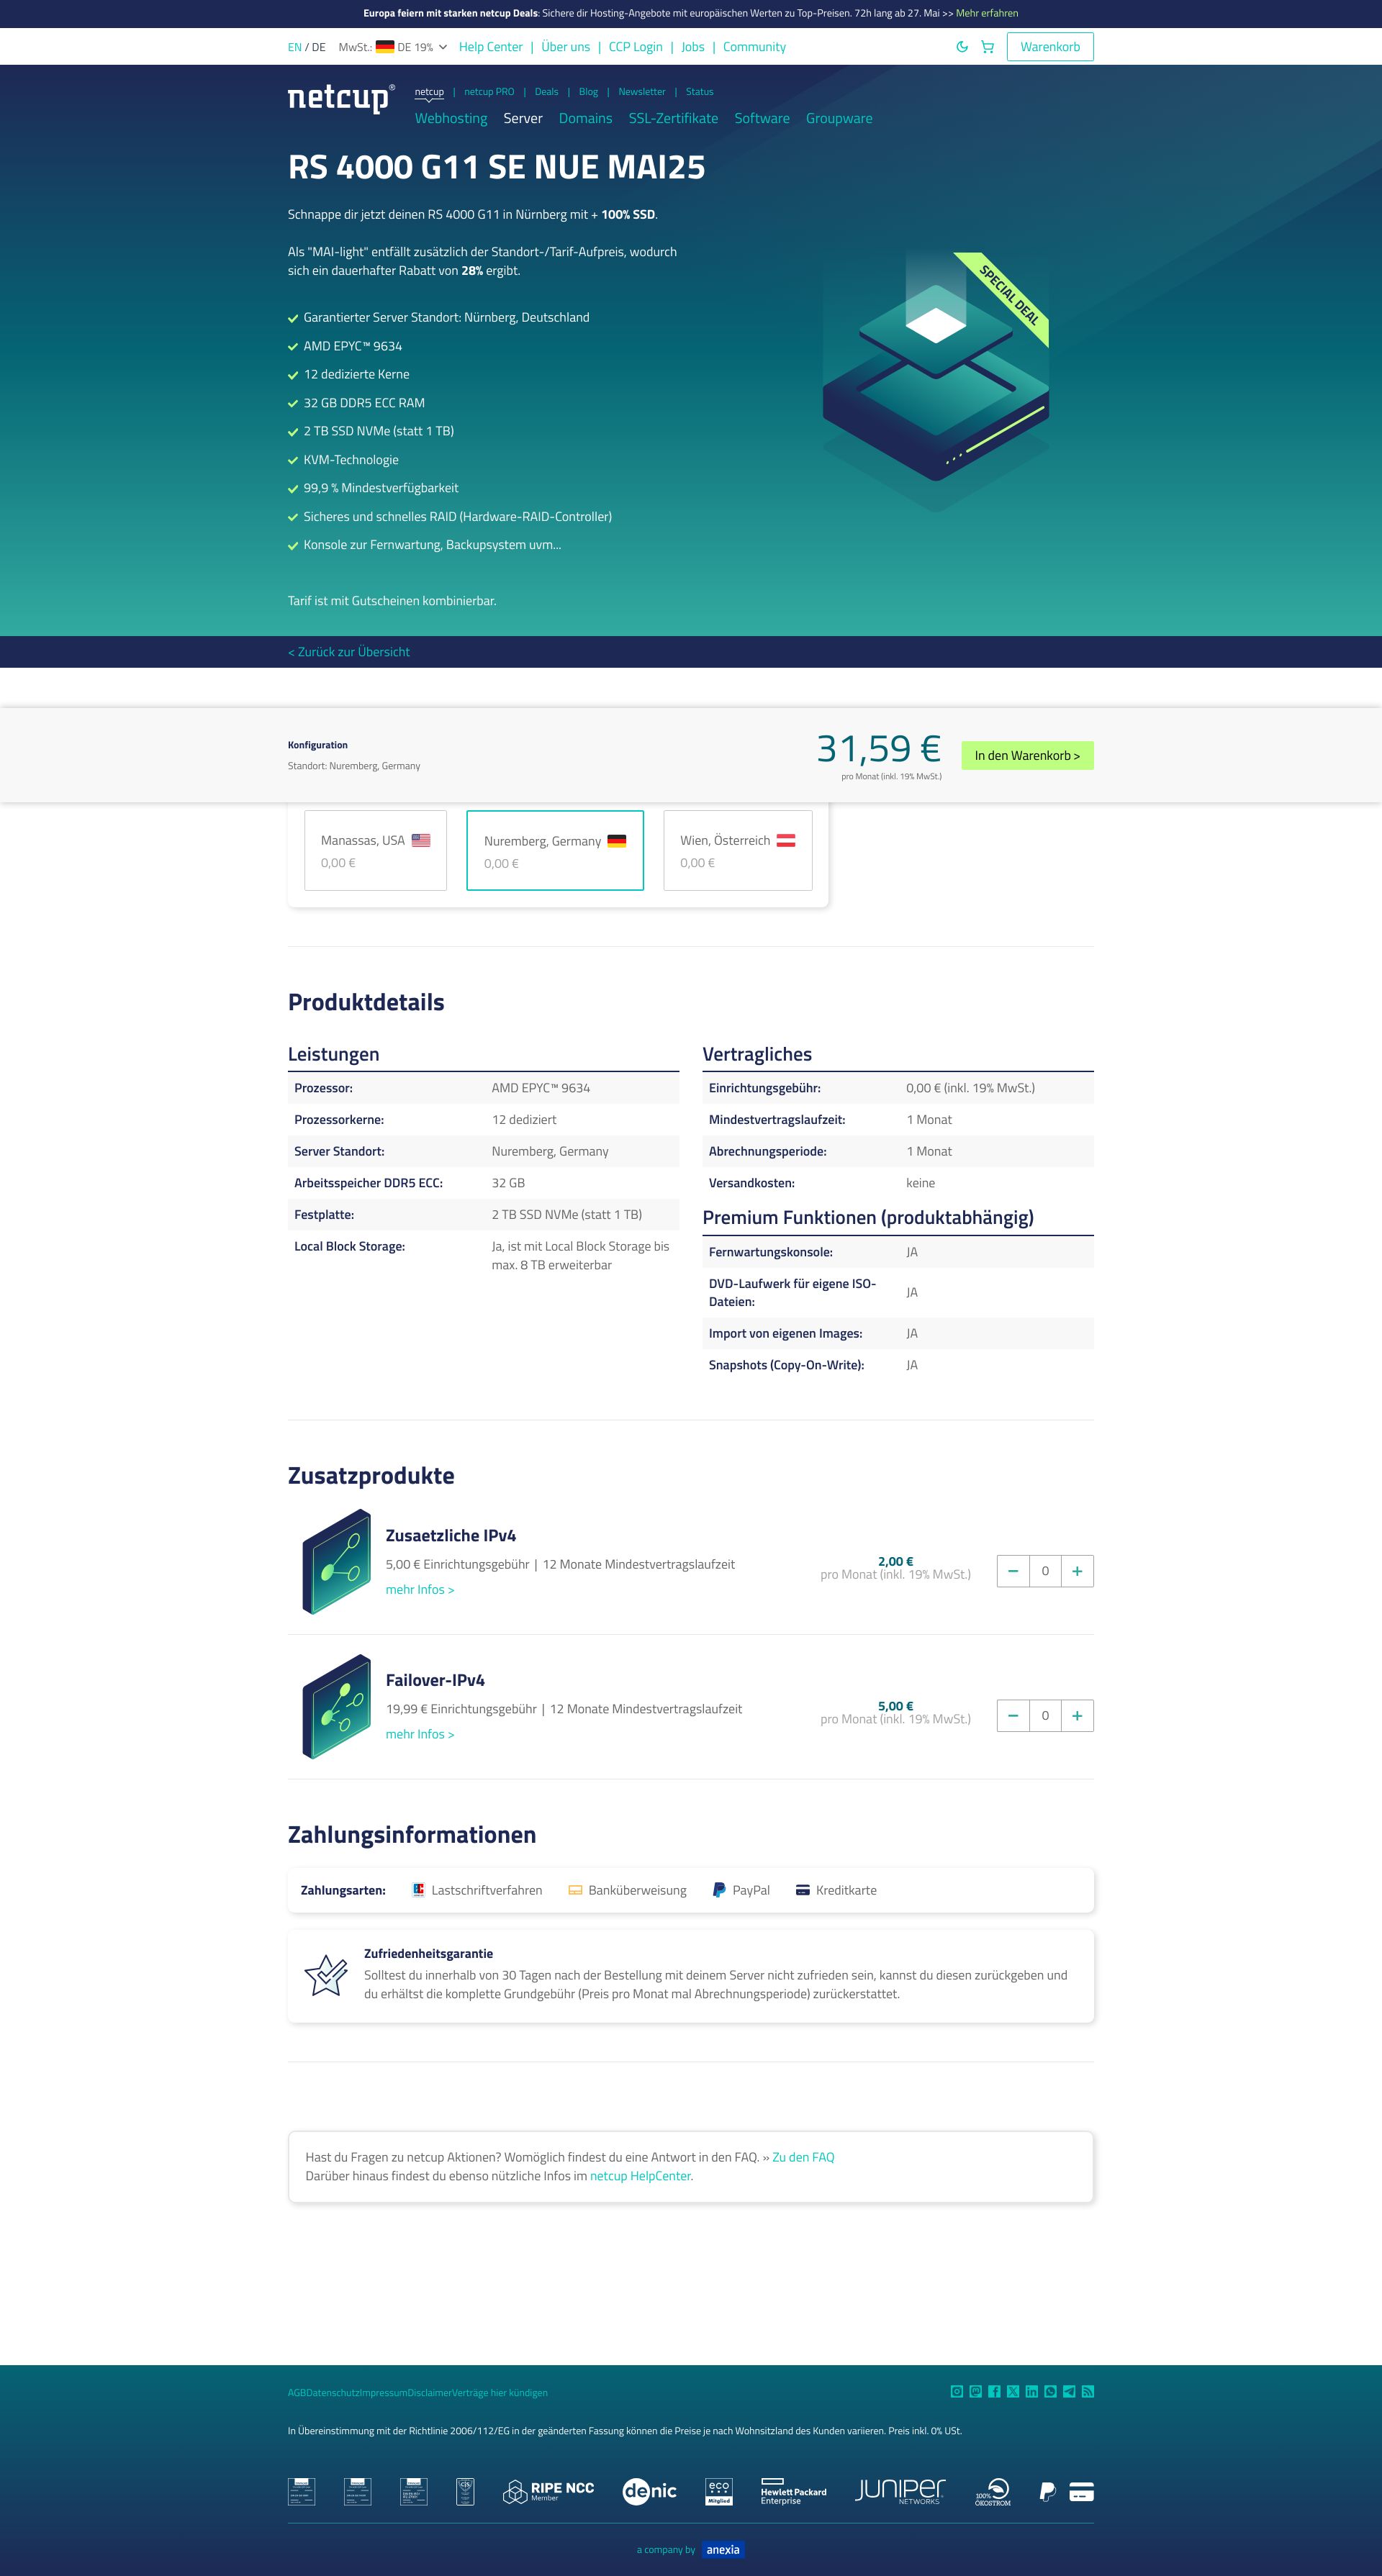This screenshot has height=2576, width=1382.
Task: Open the X (Twitter) icon in footer
Action: tap(1013, 2391)
